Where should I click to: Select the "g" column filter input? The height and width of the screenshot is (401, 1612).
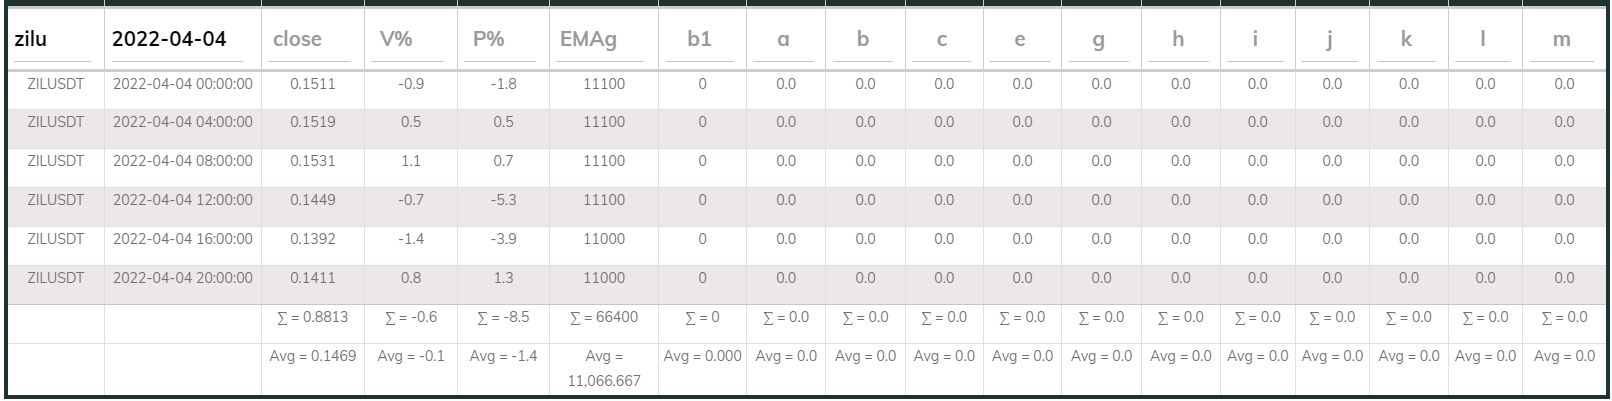coord(1099,40)
